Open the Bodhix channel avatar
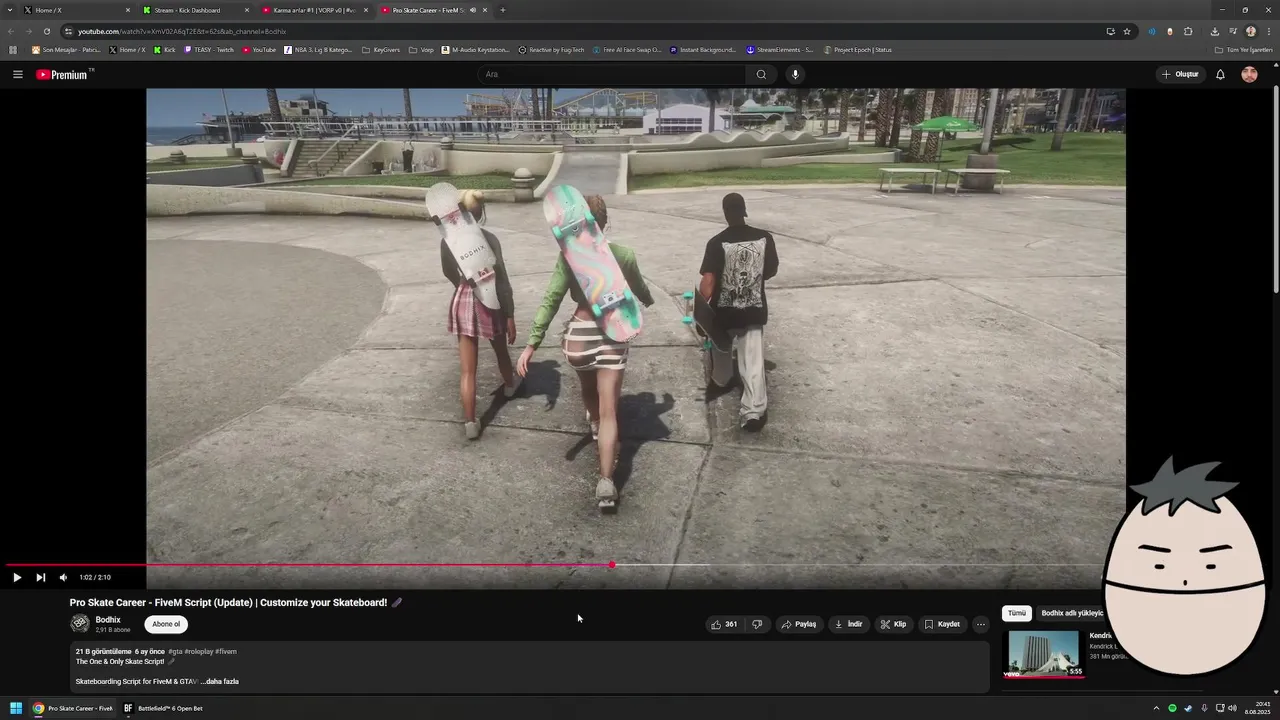This screenshot has width=1280, height=720. [80, 624]
